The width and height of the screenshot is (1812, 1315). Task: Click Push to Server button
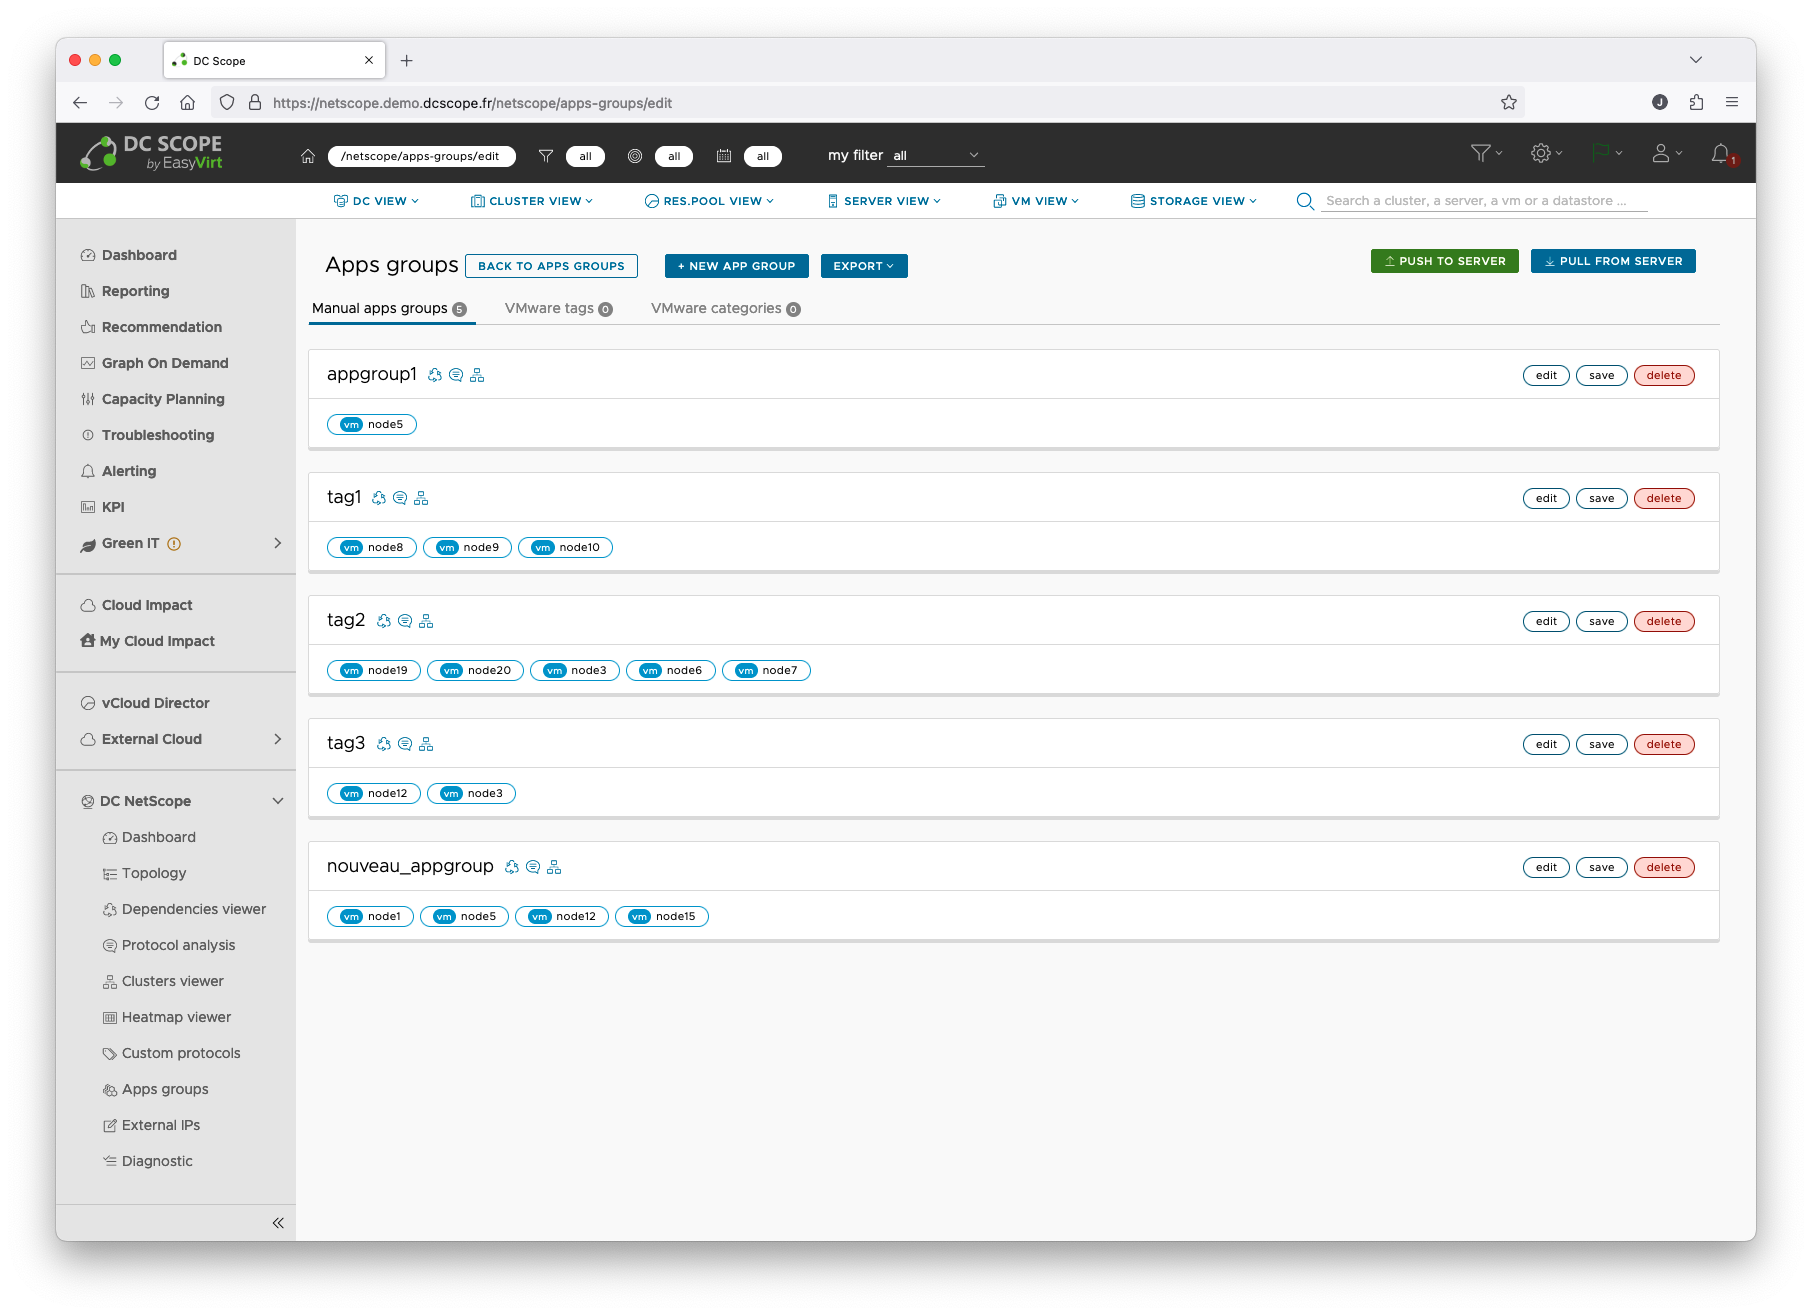[1444, 261]
